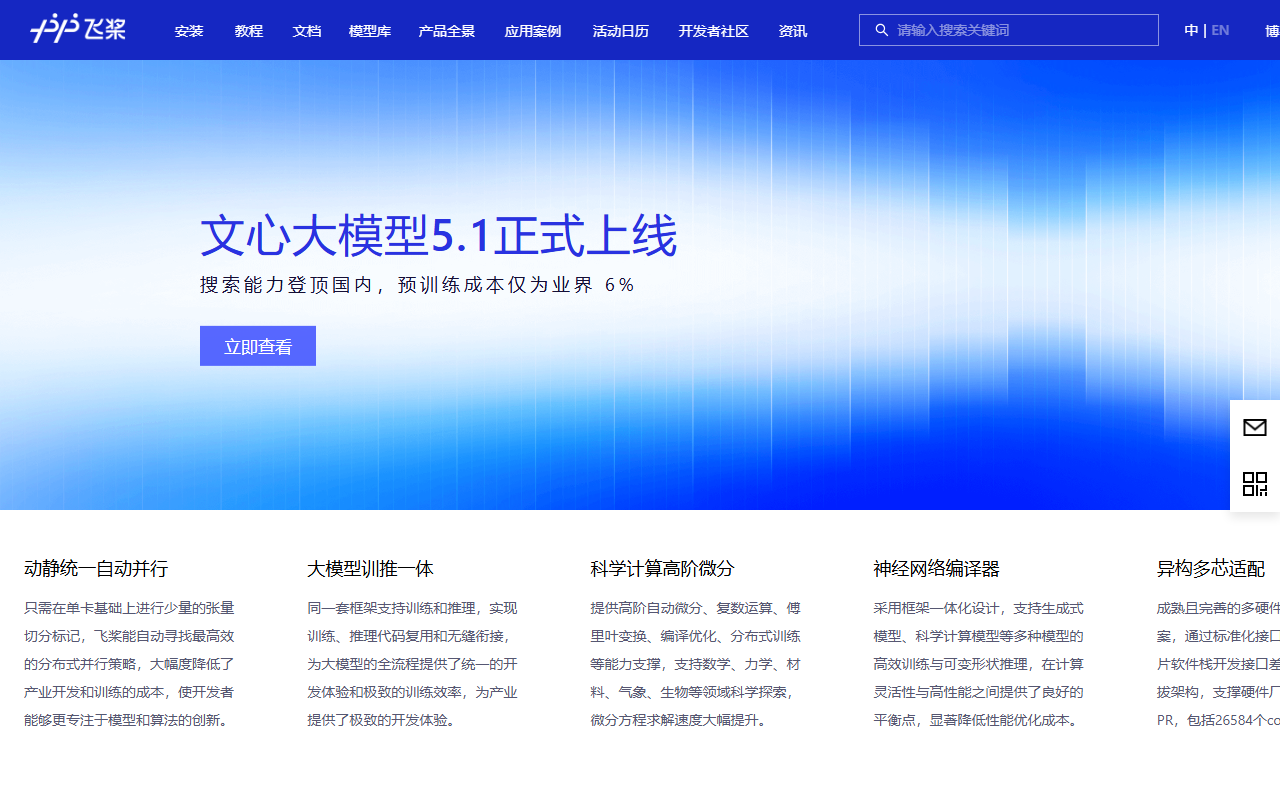Visit the 开发者社区 menu item

pyautogui.click(x=714, y=31)
